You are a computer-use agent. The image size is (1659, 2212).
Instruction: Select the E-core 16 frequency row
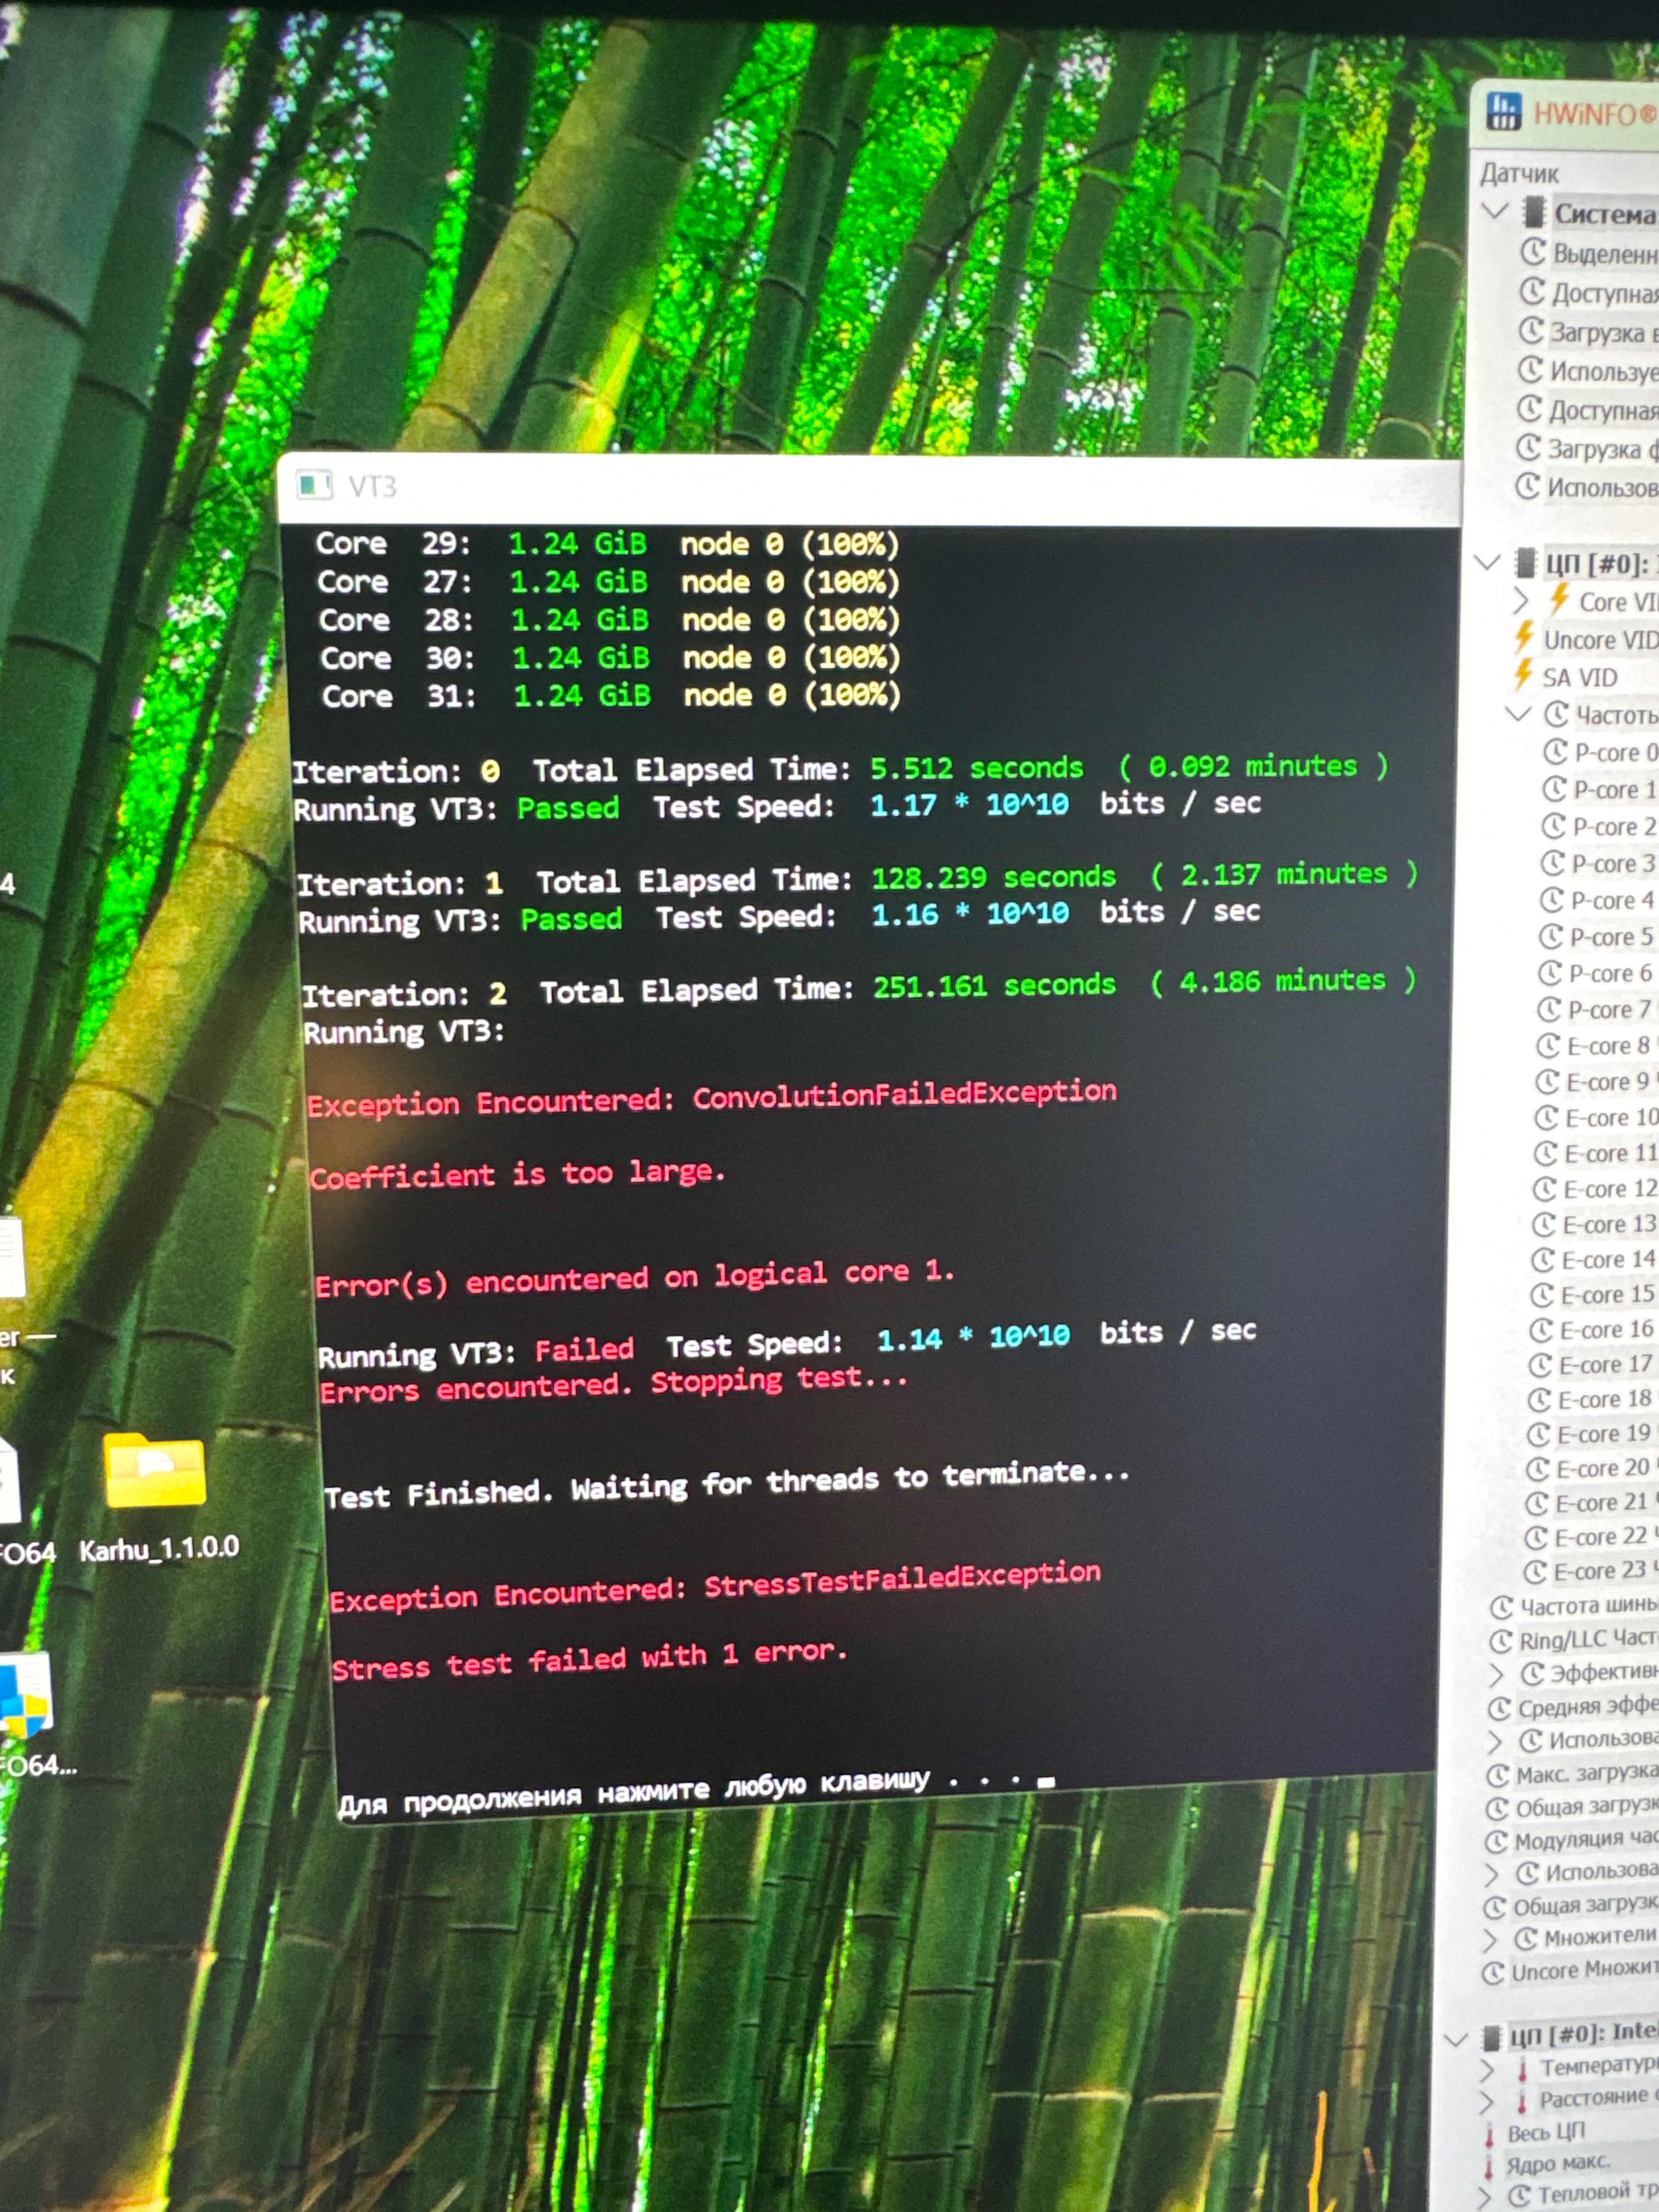[1606, 1330]
